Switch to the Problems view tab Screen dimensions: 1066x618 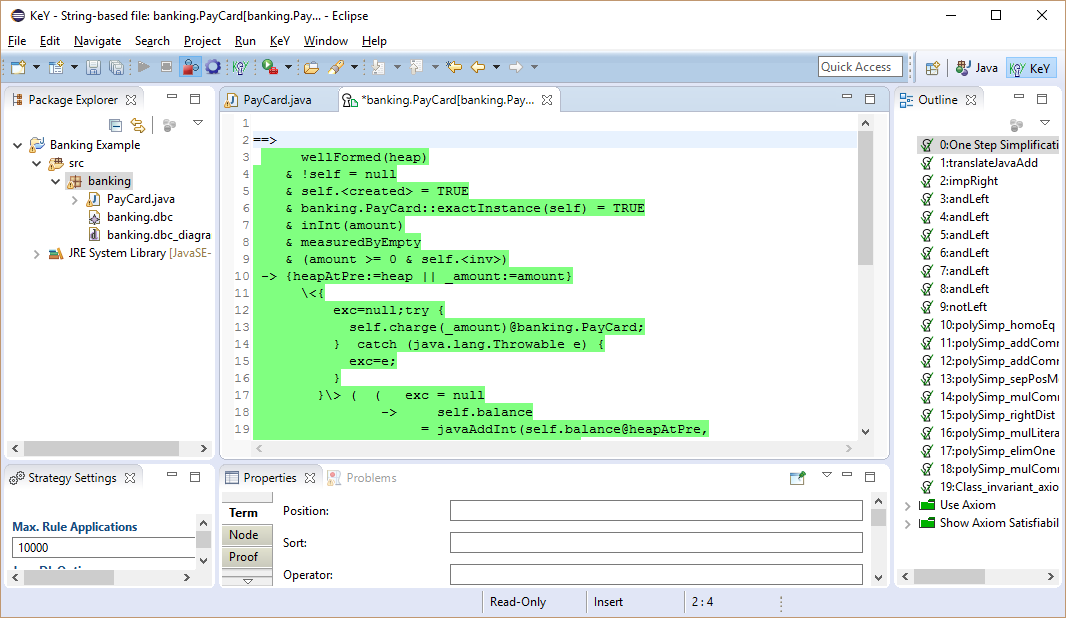[x=363, y=478]
